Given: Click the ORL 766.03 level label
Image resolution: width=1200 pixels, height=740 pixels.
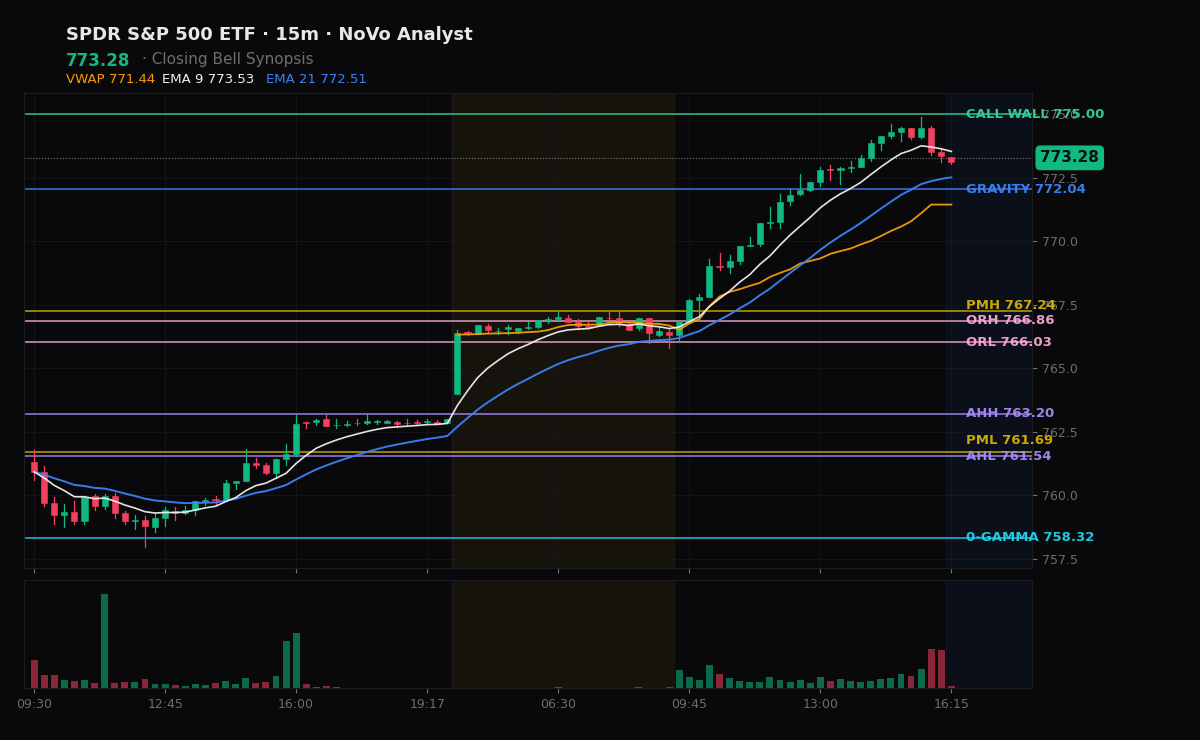Looking at the screenshot, I should 1009,342.
